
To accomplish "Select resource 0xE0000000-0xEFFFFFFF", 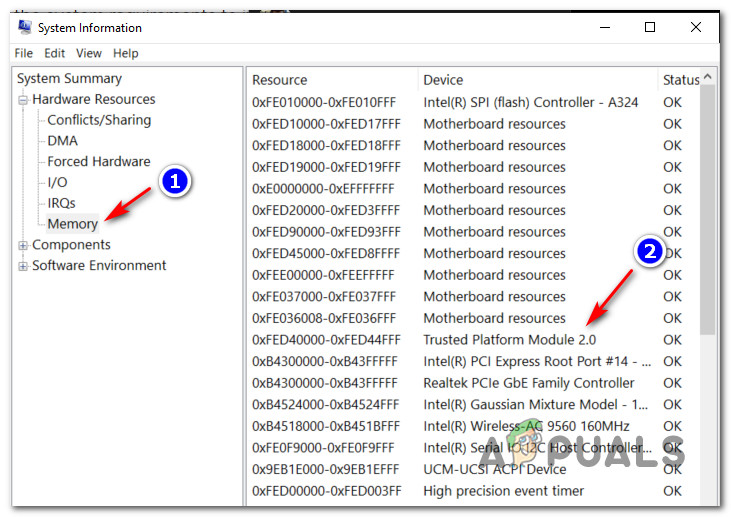I will (x=323, y=189).
